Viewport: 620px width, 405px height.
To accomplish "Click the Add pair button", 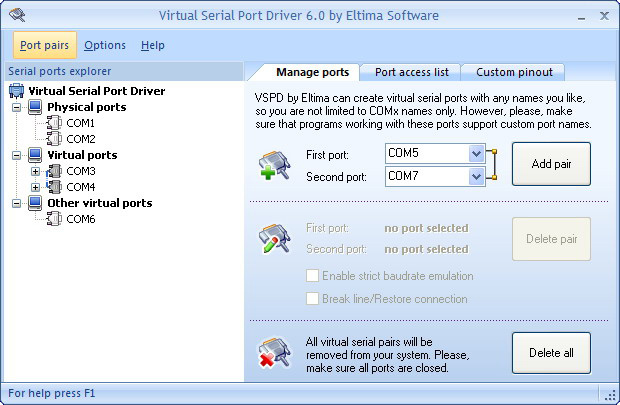I will point(551,164).
